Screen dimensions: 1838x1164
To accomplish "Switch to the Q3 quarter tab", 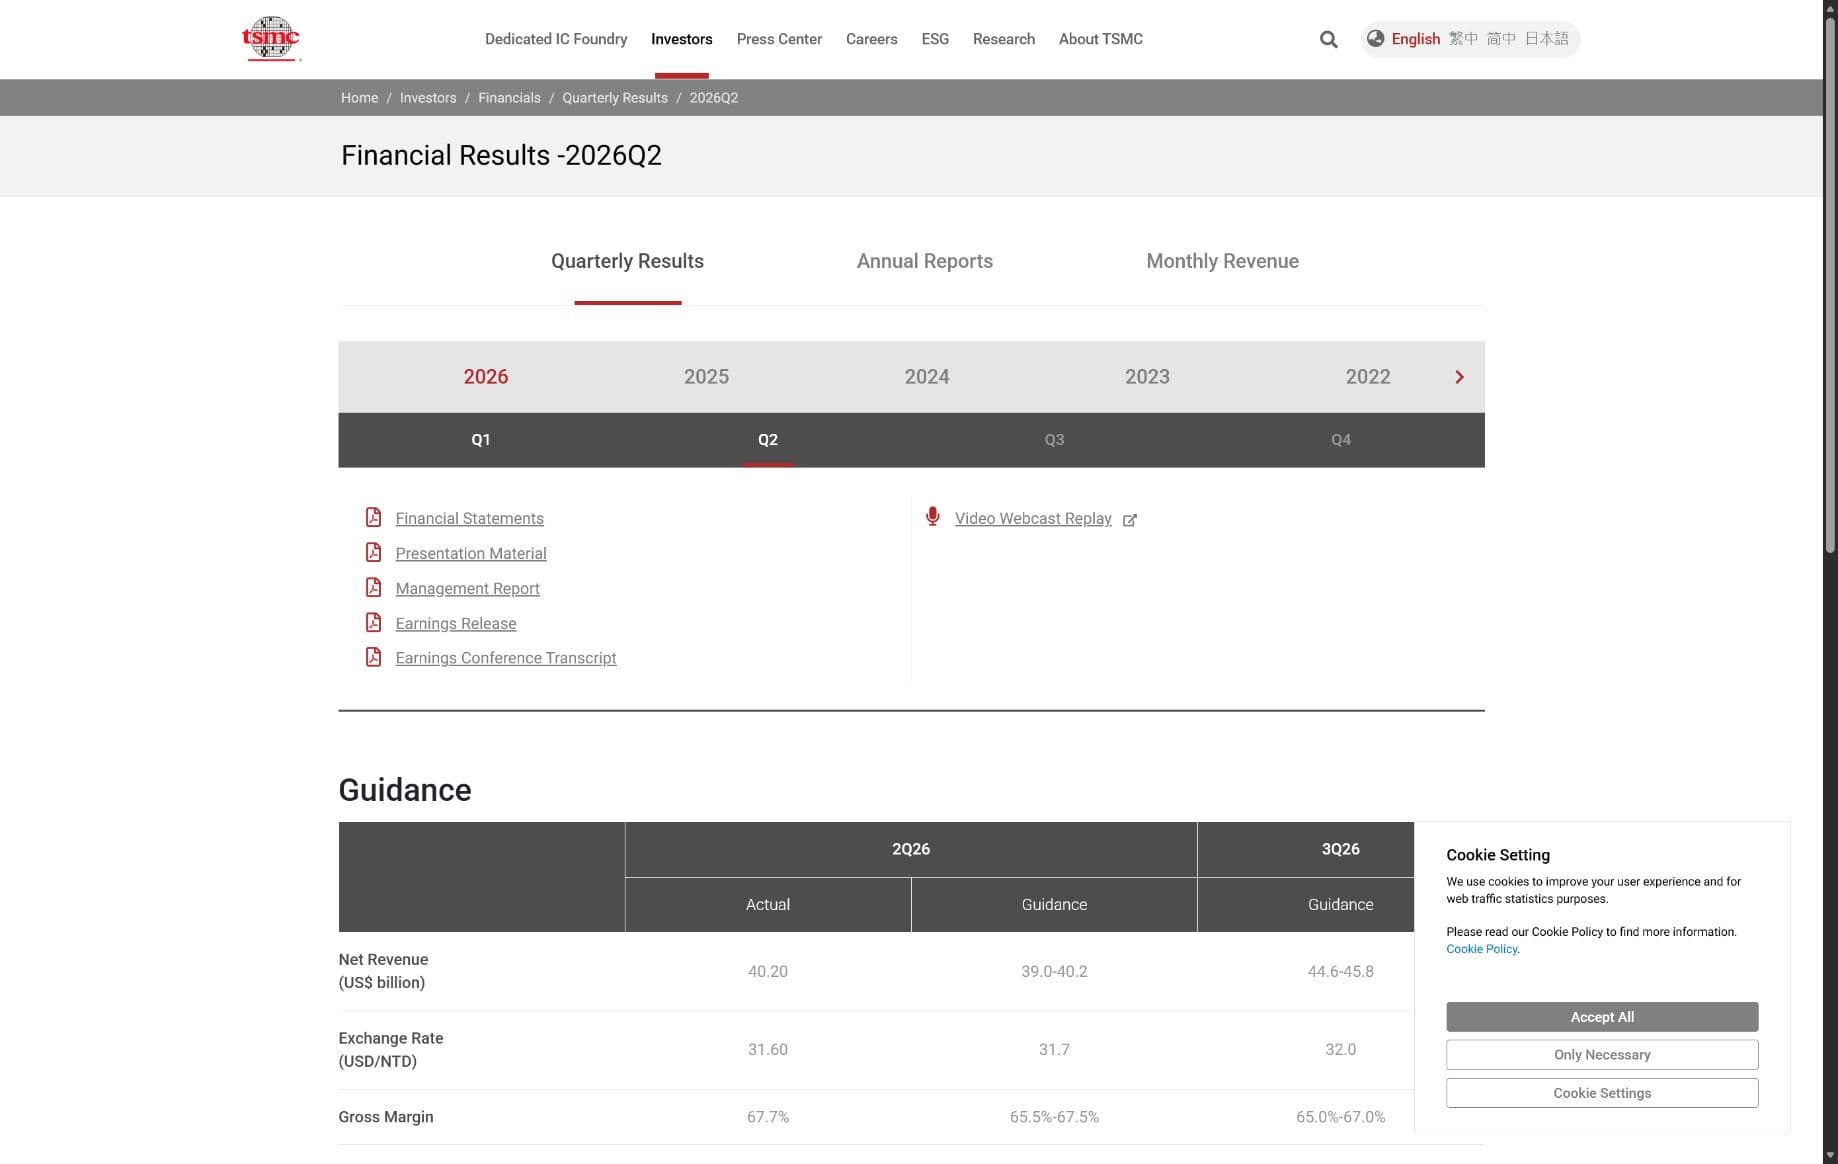I will pyautogui.click(x=1054, y=440).
